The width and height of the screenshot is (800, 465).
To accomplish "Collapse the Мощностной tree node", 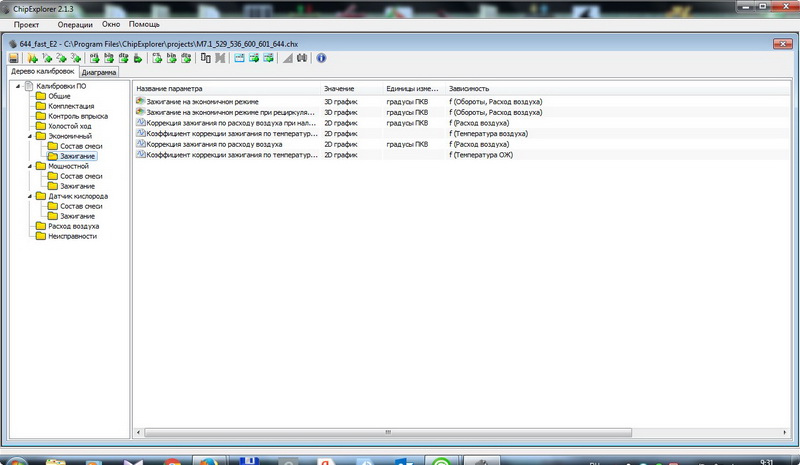I will [x=29, y=166].
